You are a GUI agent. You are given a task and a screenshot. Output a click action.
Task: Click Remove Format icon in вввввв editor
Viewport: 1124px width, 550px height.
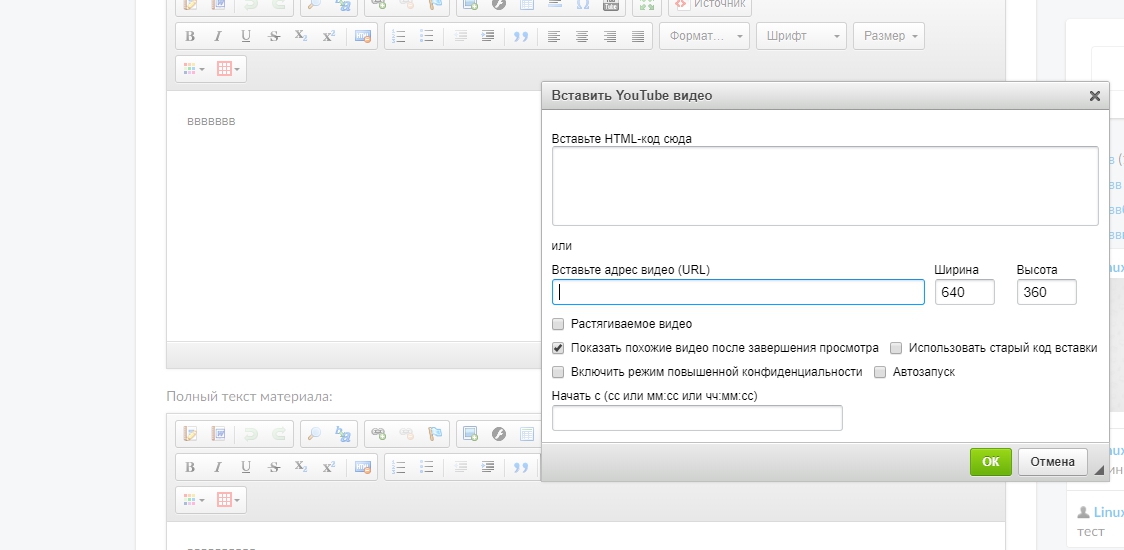[x=363, y=37]
